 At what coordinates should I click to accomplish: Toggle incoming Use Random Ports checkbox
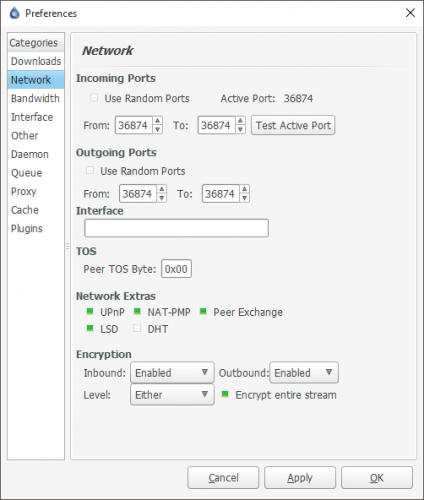(x=94, y=98)
